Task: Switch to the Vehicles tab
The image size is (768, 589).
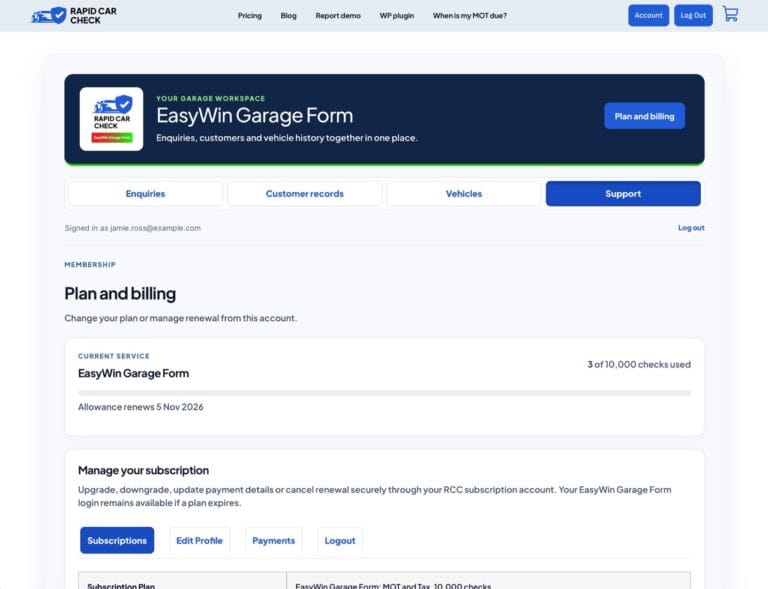Action: point(464,193)
